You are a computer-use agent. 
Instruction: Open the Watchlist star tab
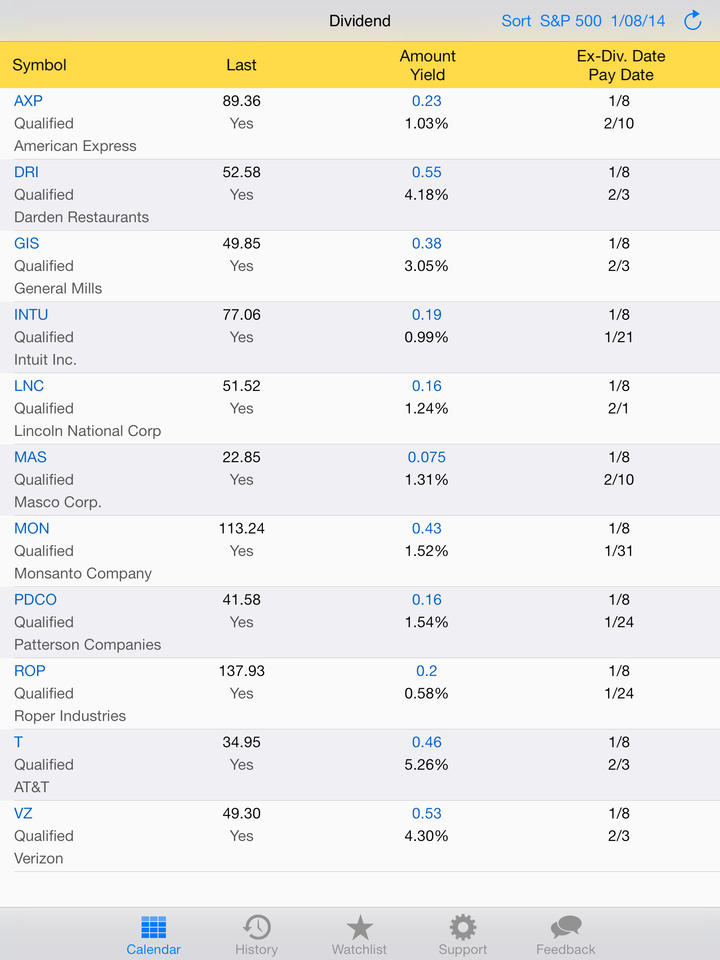[359, 936]
